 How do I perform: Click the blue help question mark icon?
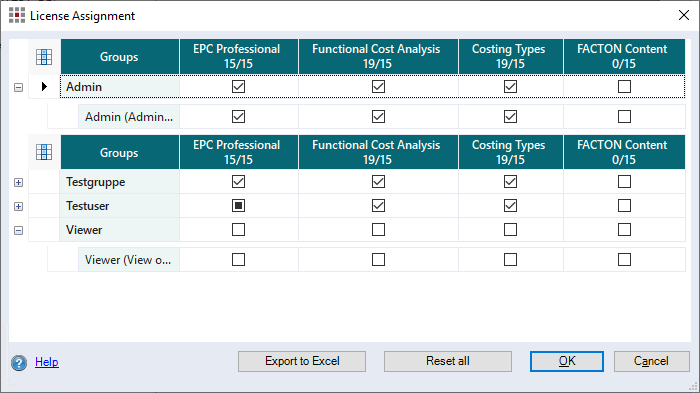pyautogui.click(x=19, y=363)
